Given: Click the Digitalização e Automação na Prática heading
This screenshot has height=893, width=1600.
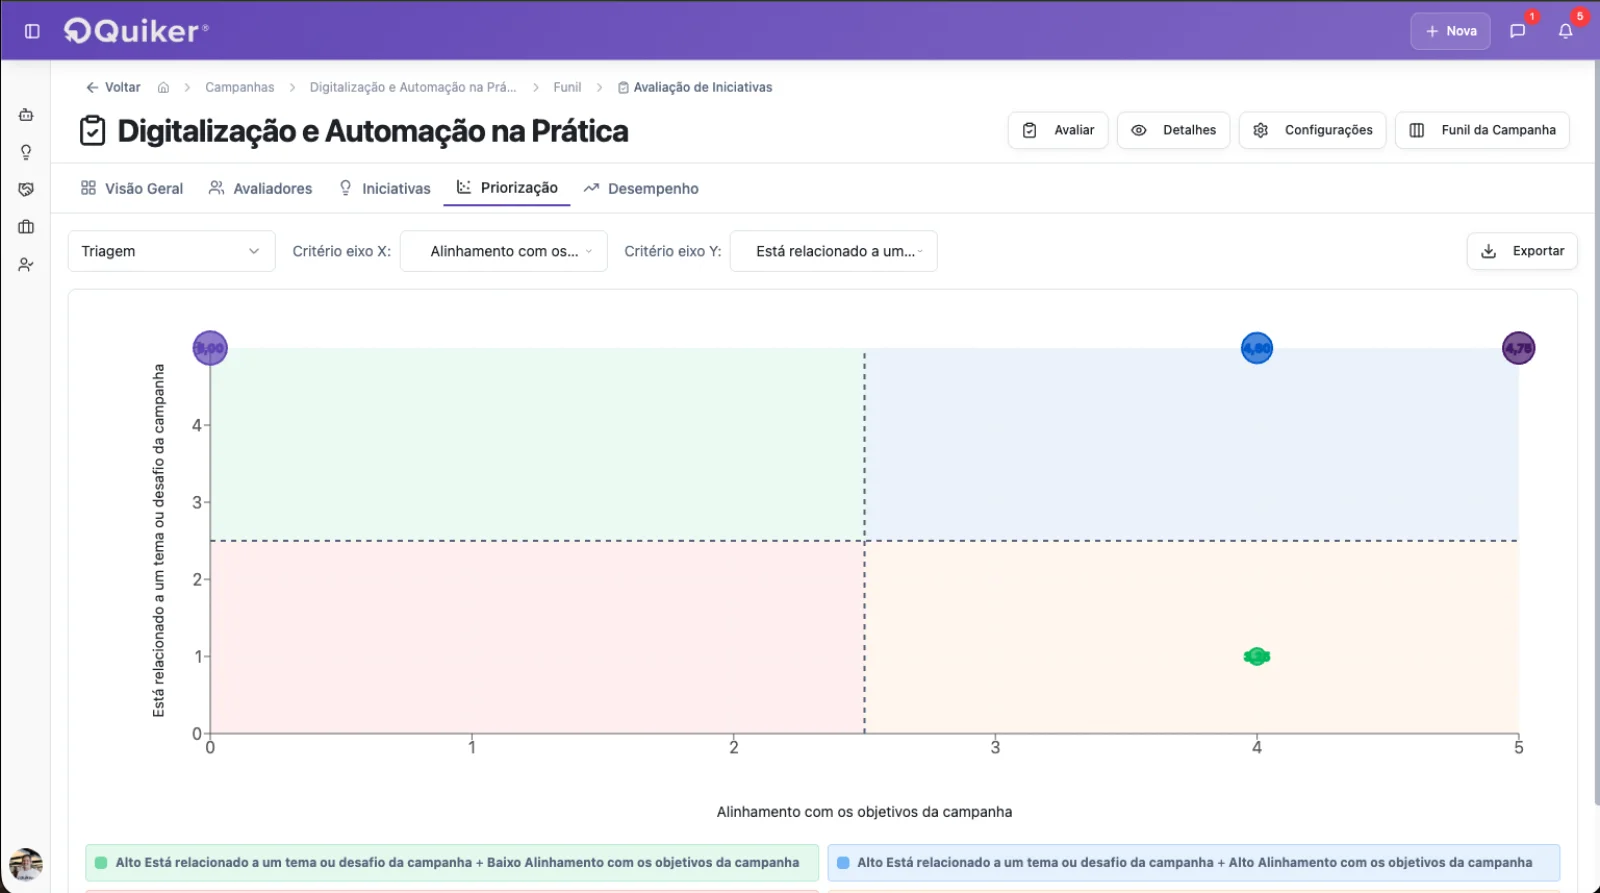Looking at the screenshot, I should coord(373,131).
